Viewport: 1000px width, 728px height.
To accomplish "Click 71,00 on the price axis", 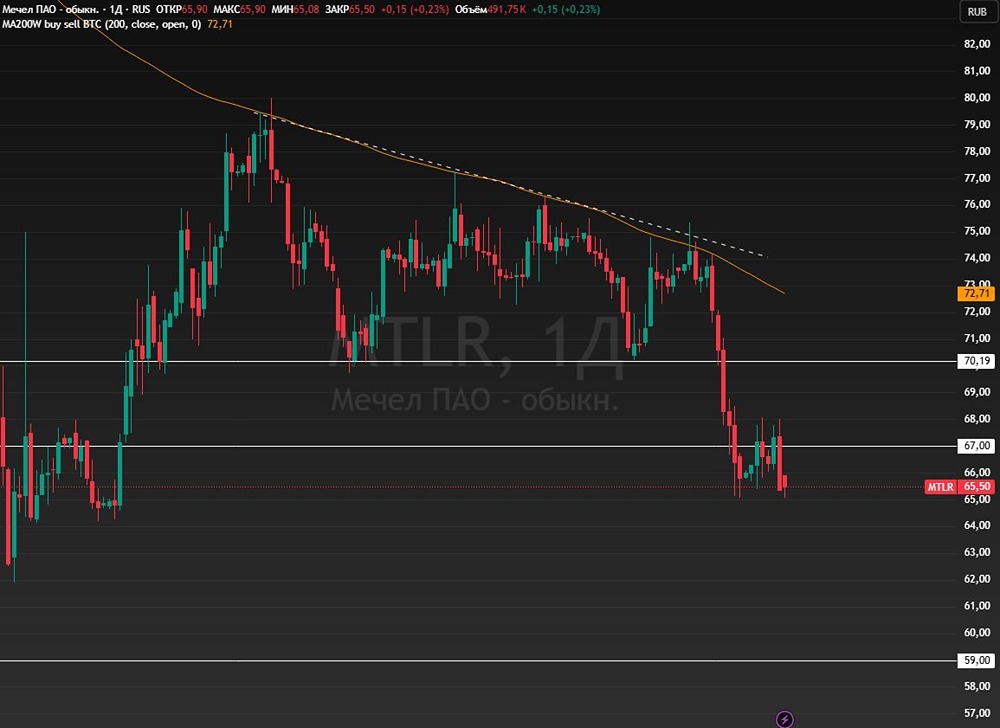I will pyautogui.click(x=977, y=338).
